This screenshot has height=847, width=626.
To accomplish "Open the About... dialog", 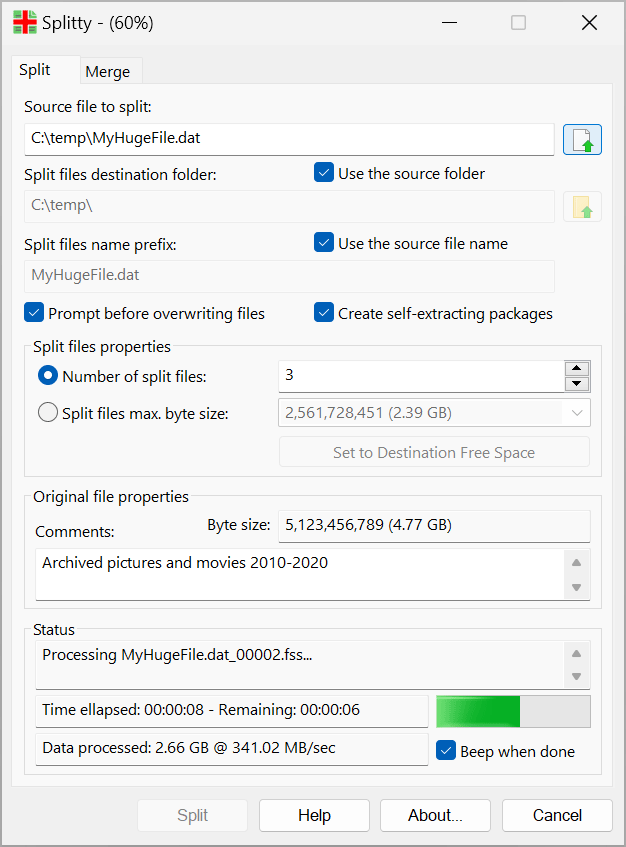I will (x=435, y=815).
